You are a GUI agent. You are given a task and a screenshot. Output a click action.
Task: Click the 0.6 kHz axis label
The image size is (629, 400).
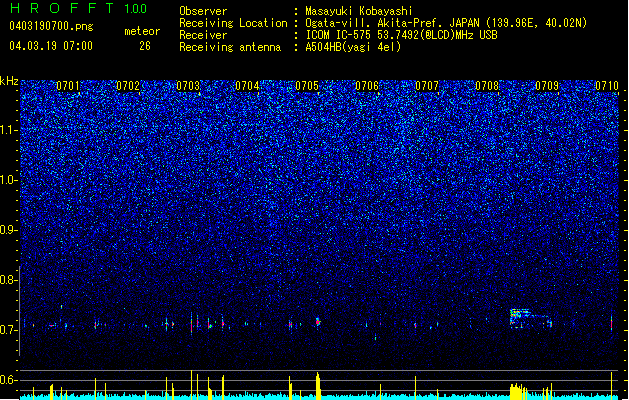pyautogui.click(x=9, y=380)
